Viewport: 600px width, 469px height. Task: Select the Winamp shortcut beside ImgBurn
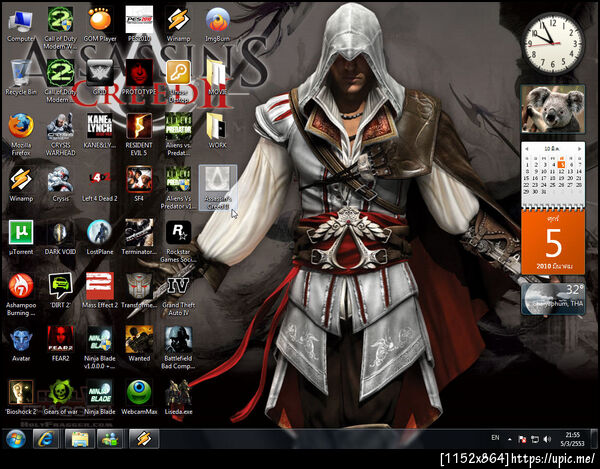pyautogui.click(x=178, y=25)
